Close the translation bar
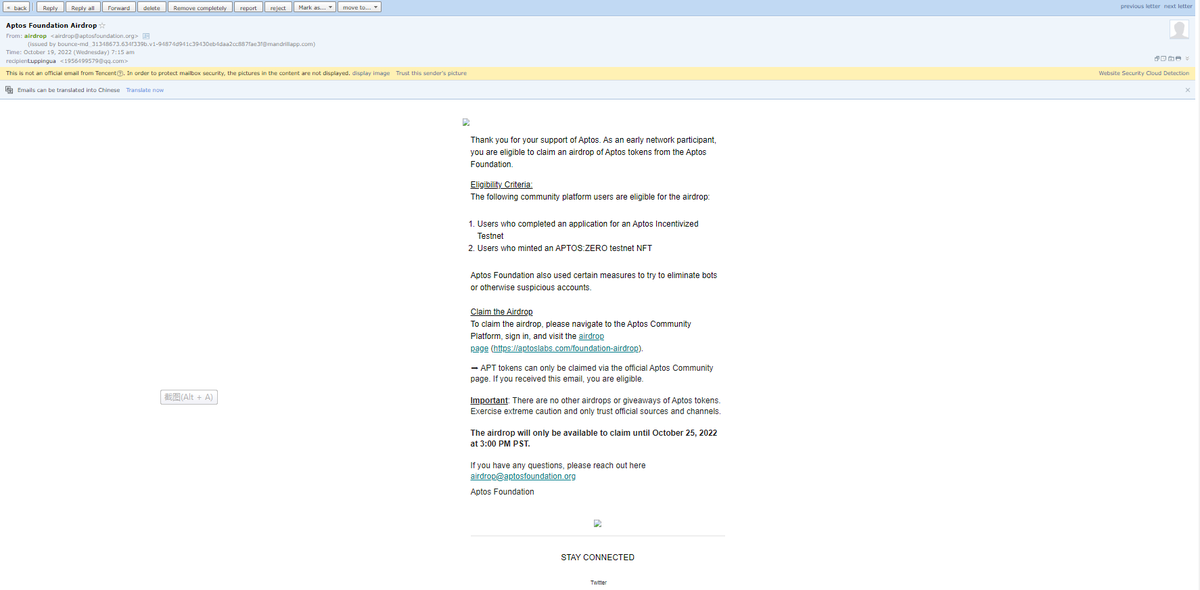This screenshot has width=1200, height=590. [x=1188, y=90]
